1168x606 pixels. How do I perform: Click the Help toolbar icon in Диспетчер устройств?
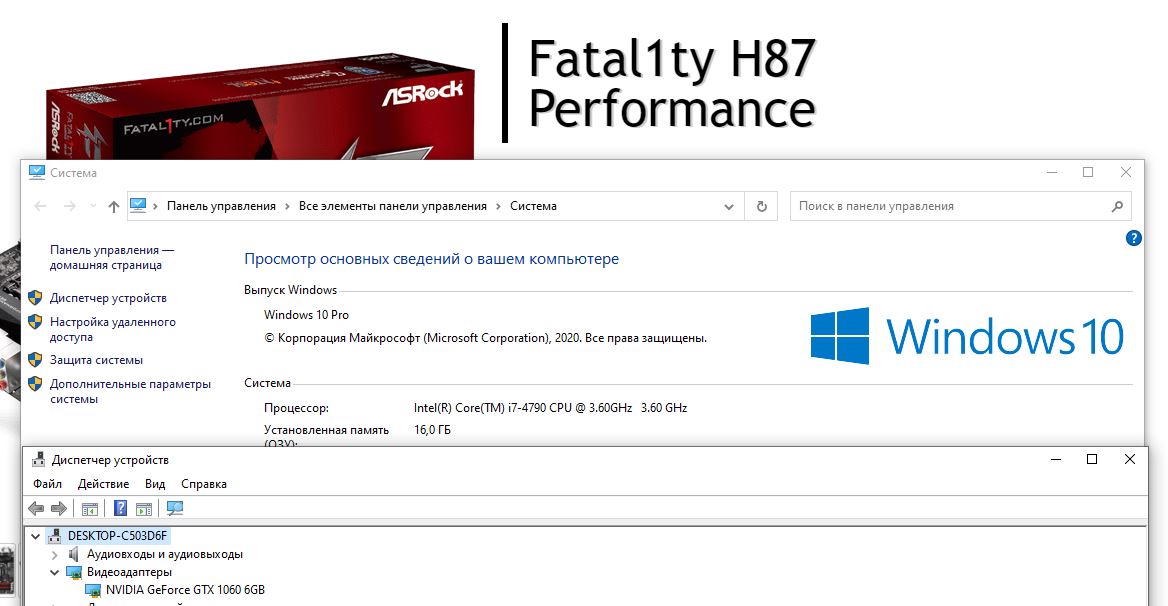(x=121, y=508)
